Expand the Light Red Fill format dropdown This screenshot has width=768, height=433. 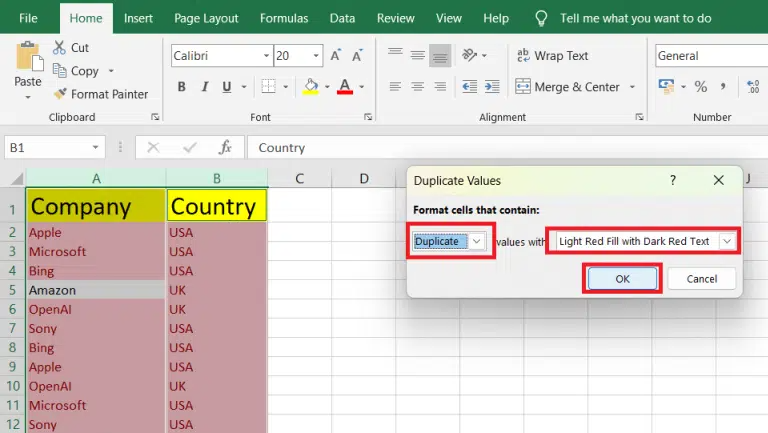pos(727,241)
